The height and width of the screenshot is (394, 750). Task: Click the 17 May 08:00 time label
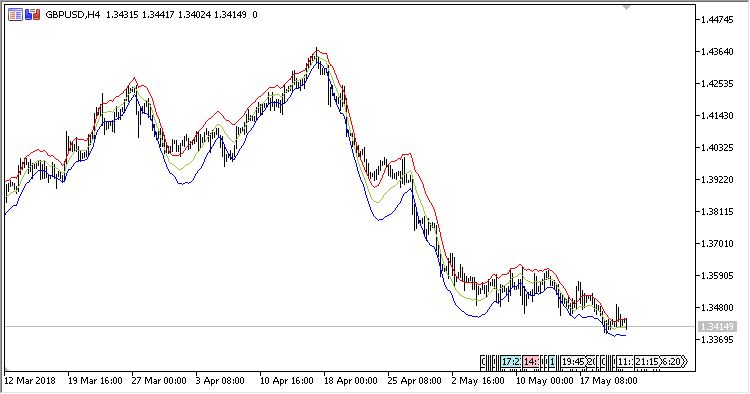609,381
